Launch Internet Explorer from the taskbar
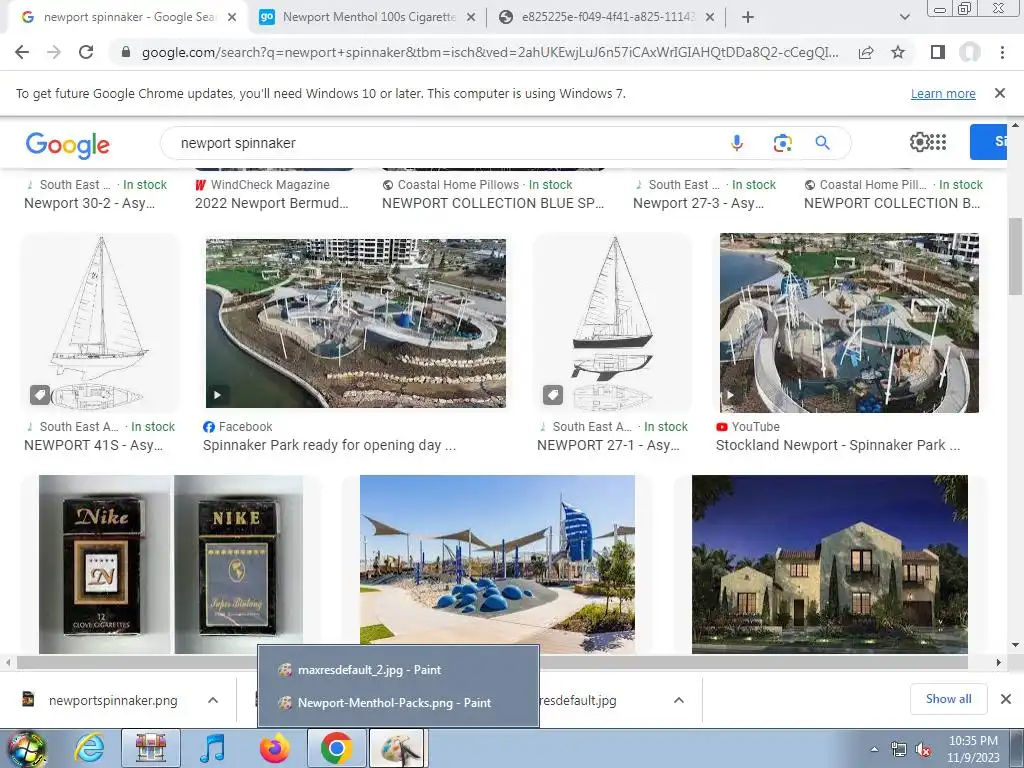 coord(89,748)
